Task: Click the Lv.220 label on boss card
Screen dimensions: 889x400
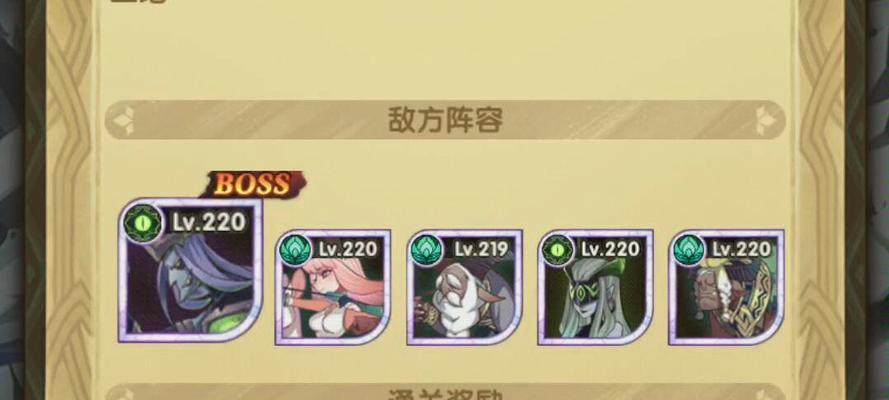Action: 209,222
